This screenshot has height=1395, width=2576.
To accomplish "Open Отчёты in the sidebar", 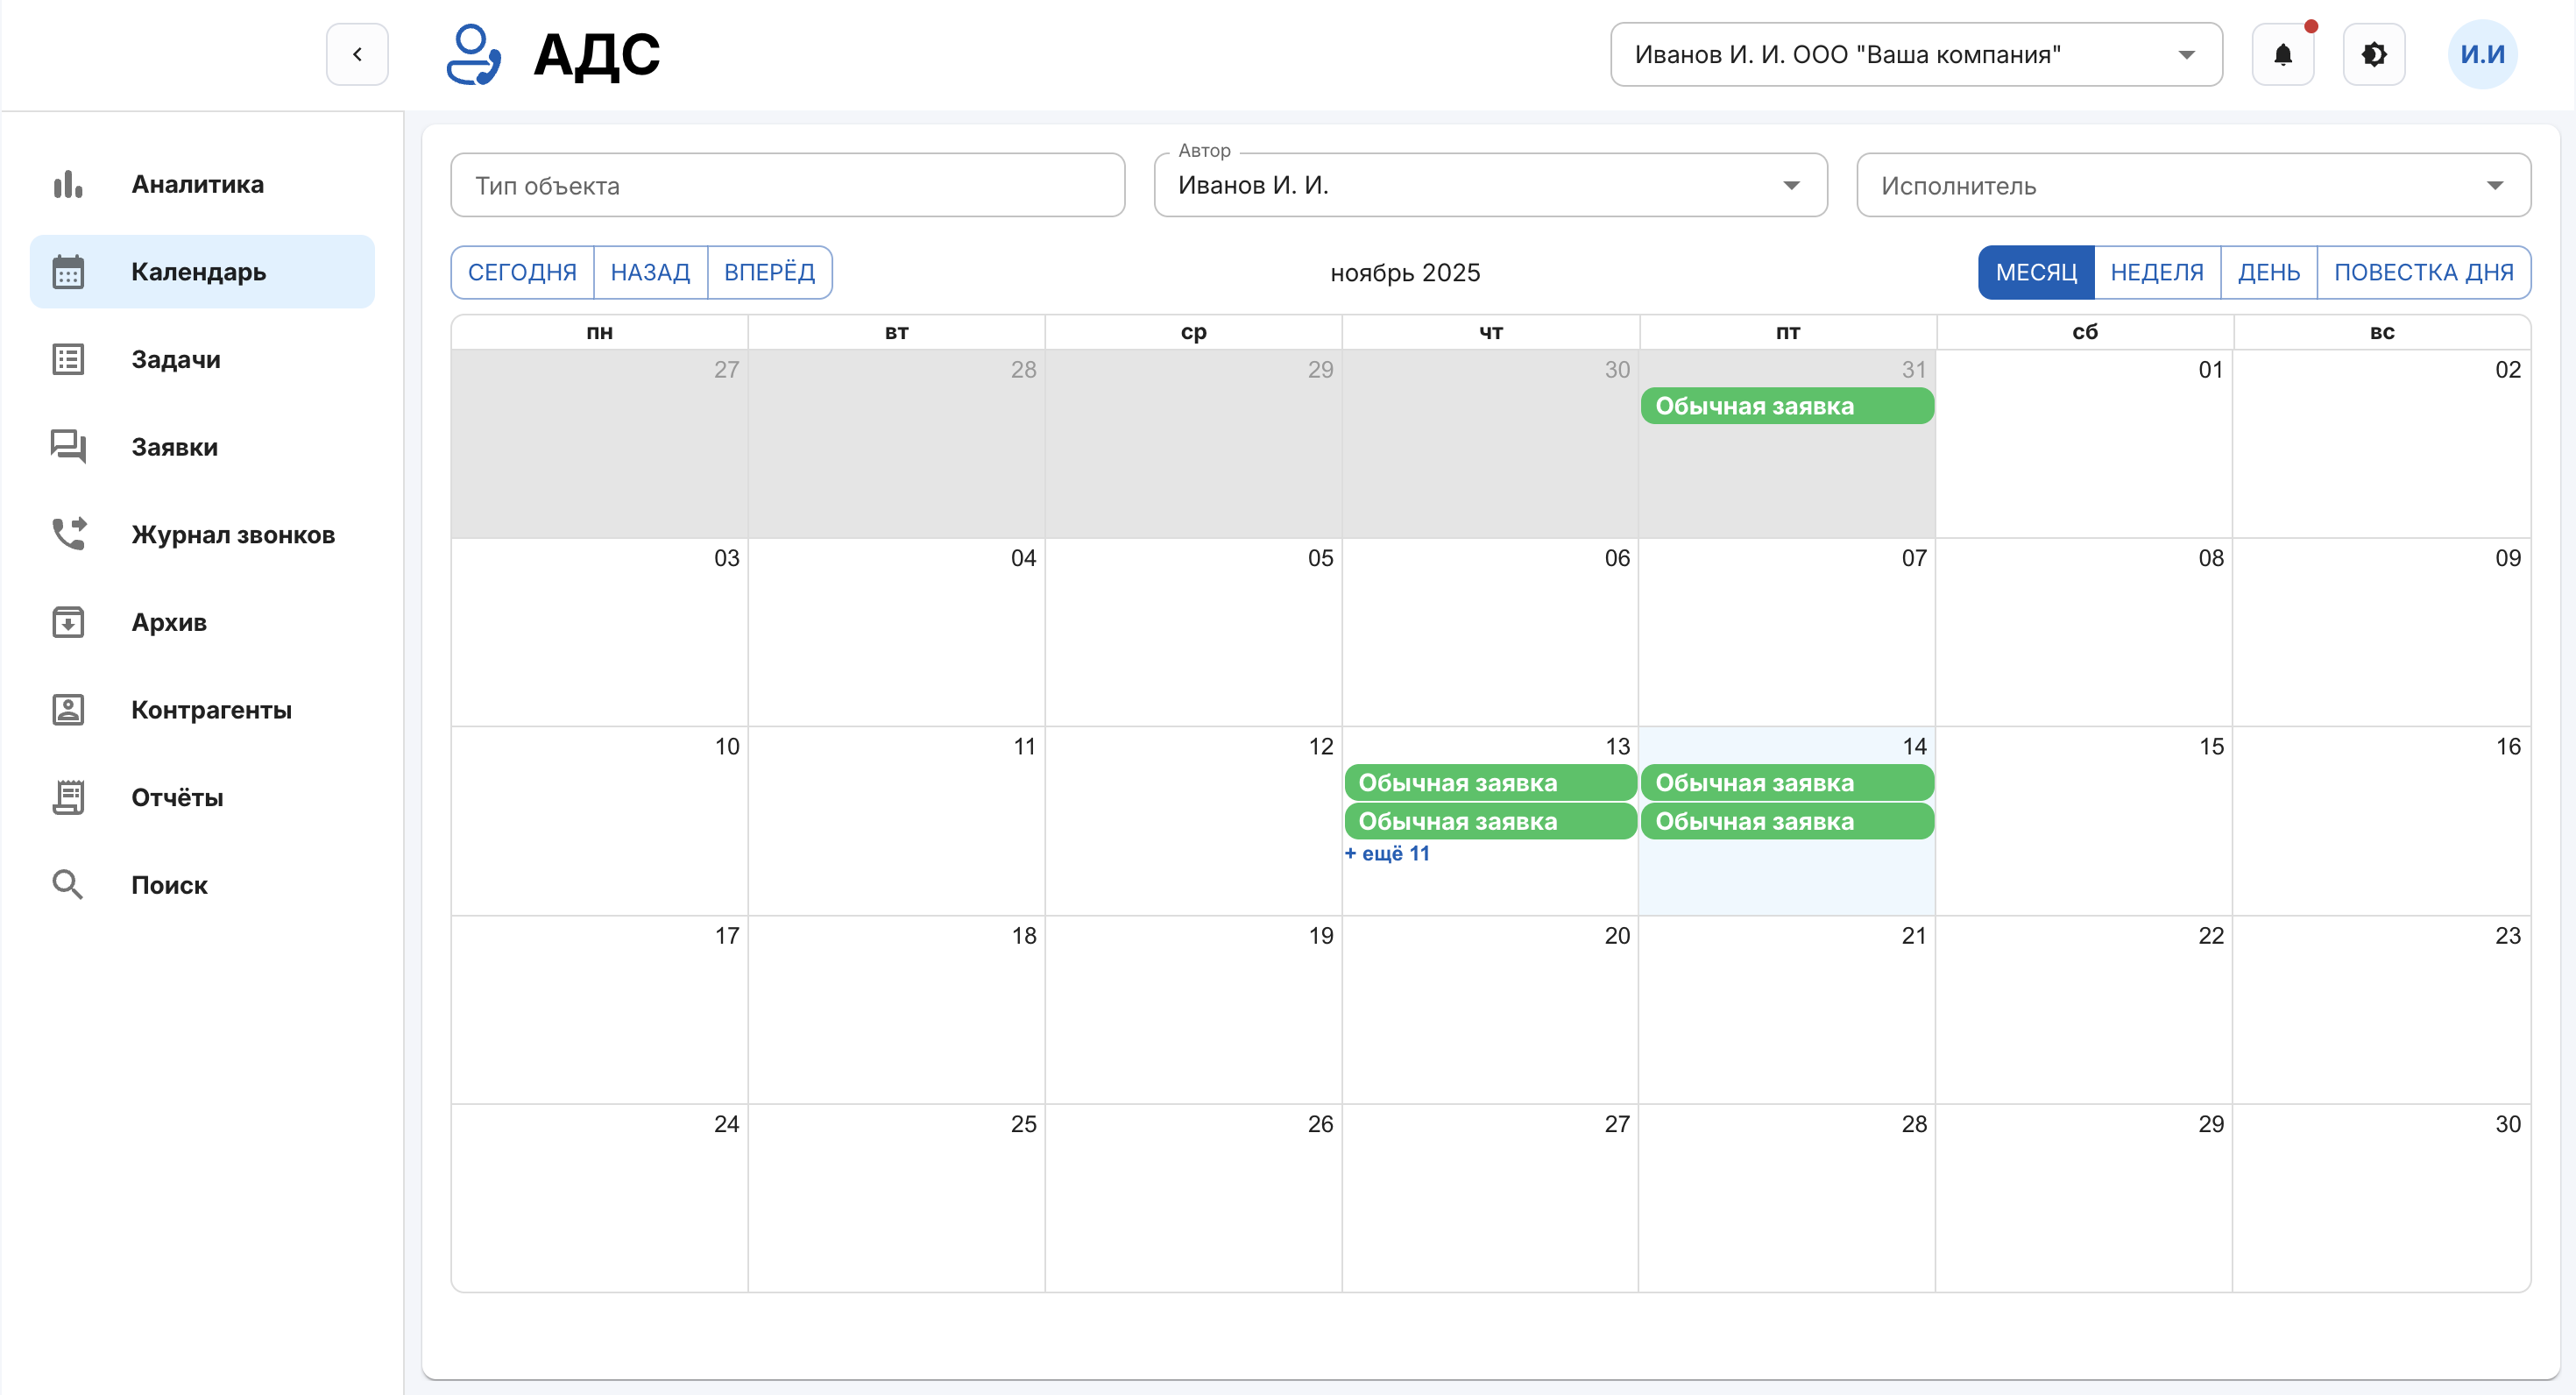I will [x=202, y=797].
